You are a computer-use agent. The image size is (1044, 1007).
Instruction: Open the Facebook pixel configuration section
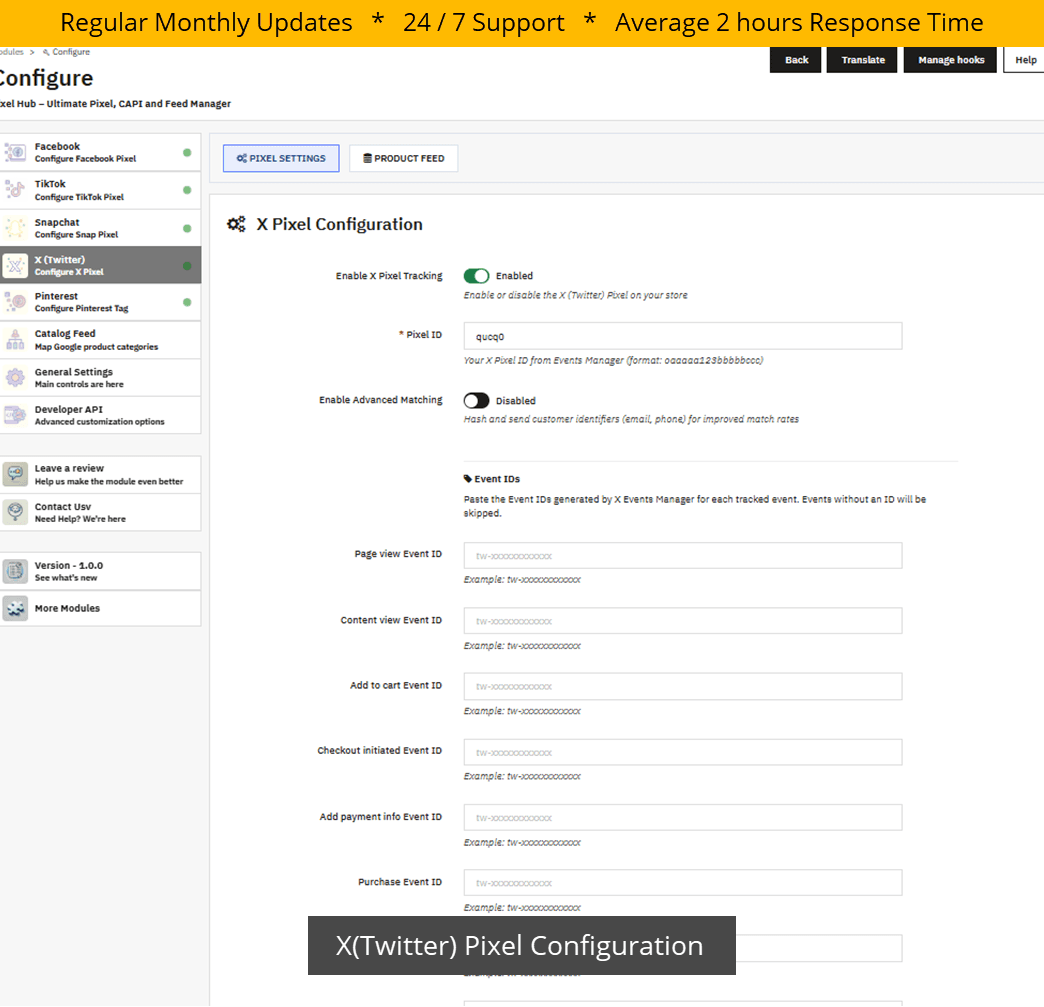click(x=101, y=153)
